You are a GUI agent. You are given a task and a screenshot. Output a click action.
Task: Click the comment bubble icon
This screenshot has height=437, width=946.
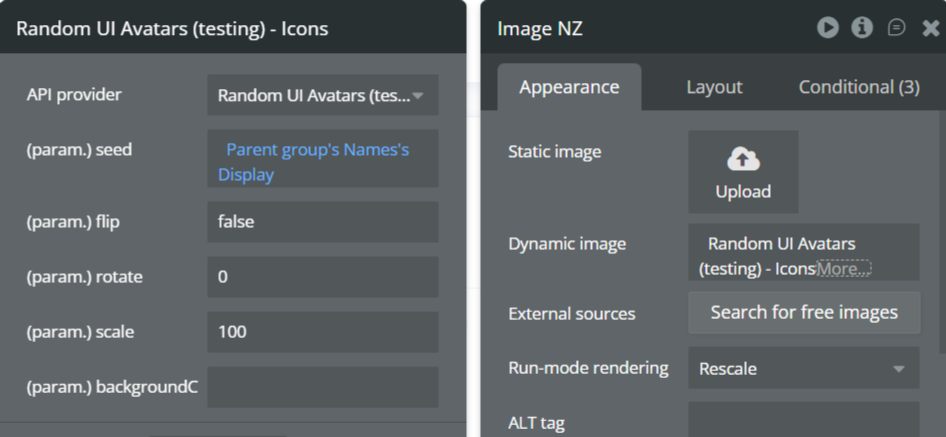coord(897,28)
